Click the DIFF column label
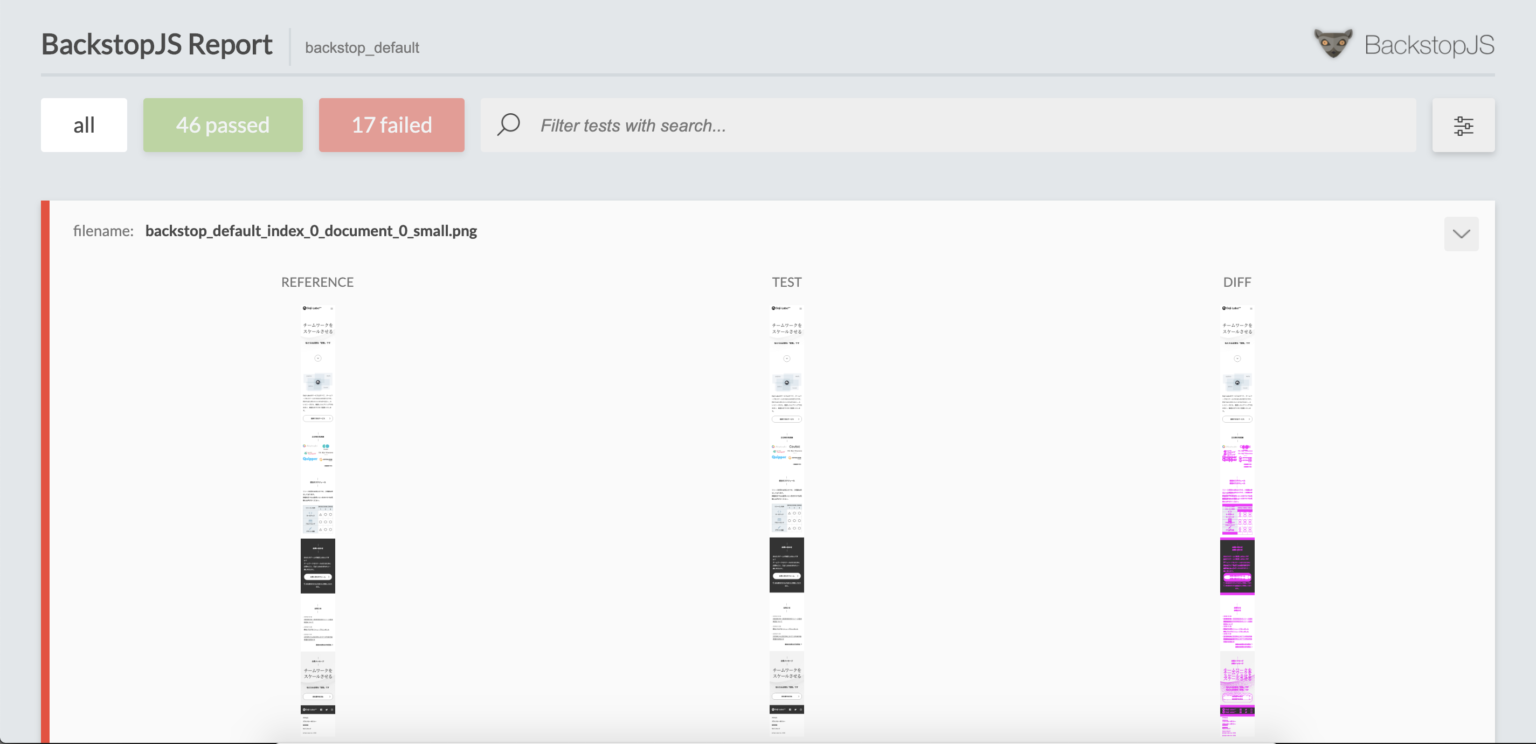Screen dimensions: 1536x744 (x=1237, y=282)
